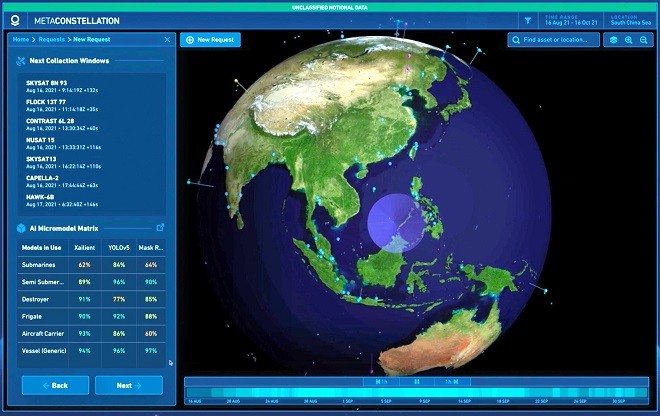Click the AI Micromodel Matrix cube icon
This screenshot has width=660, height=416.
point(21,228)
